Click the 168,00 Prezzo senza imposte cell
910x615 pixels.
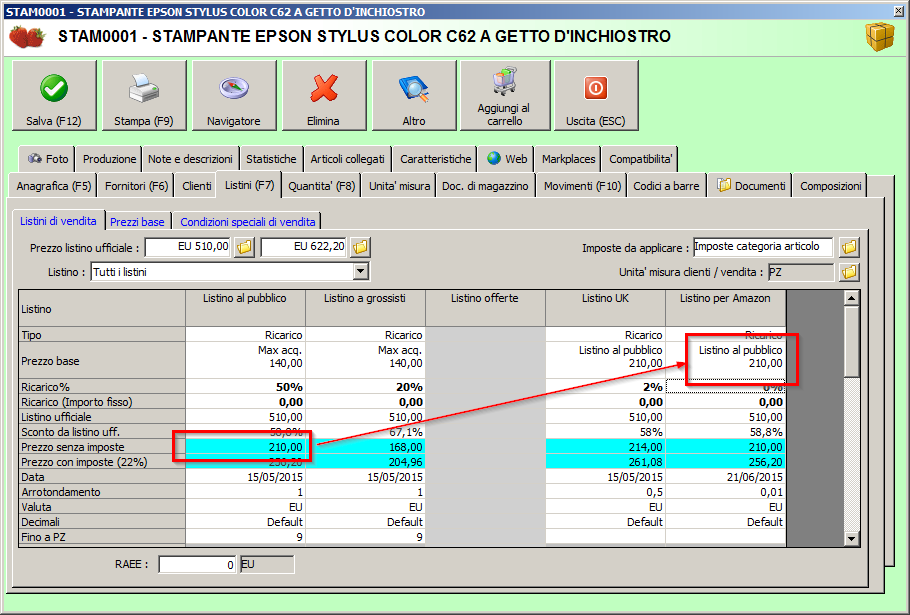click(x=365, y=447)
